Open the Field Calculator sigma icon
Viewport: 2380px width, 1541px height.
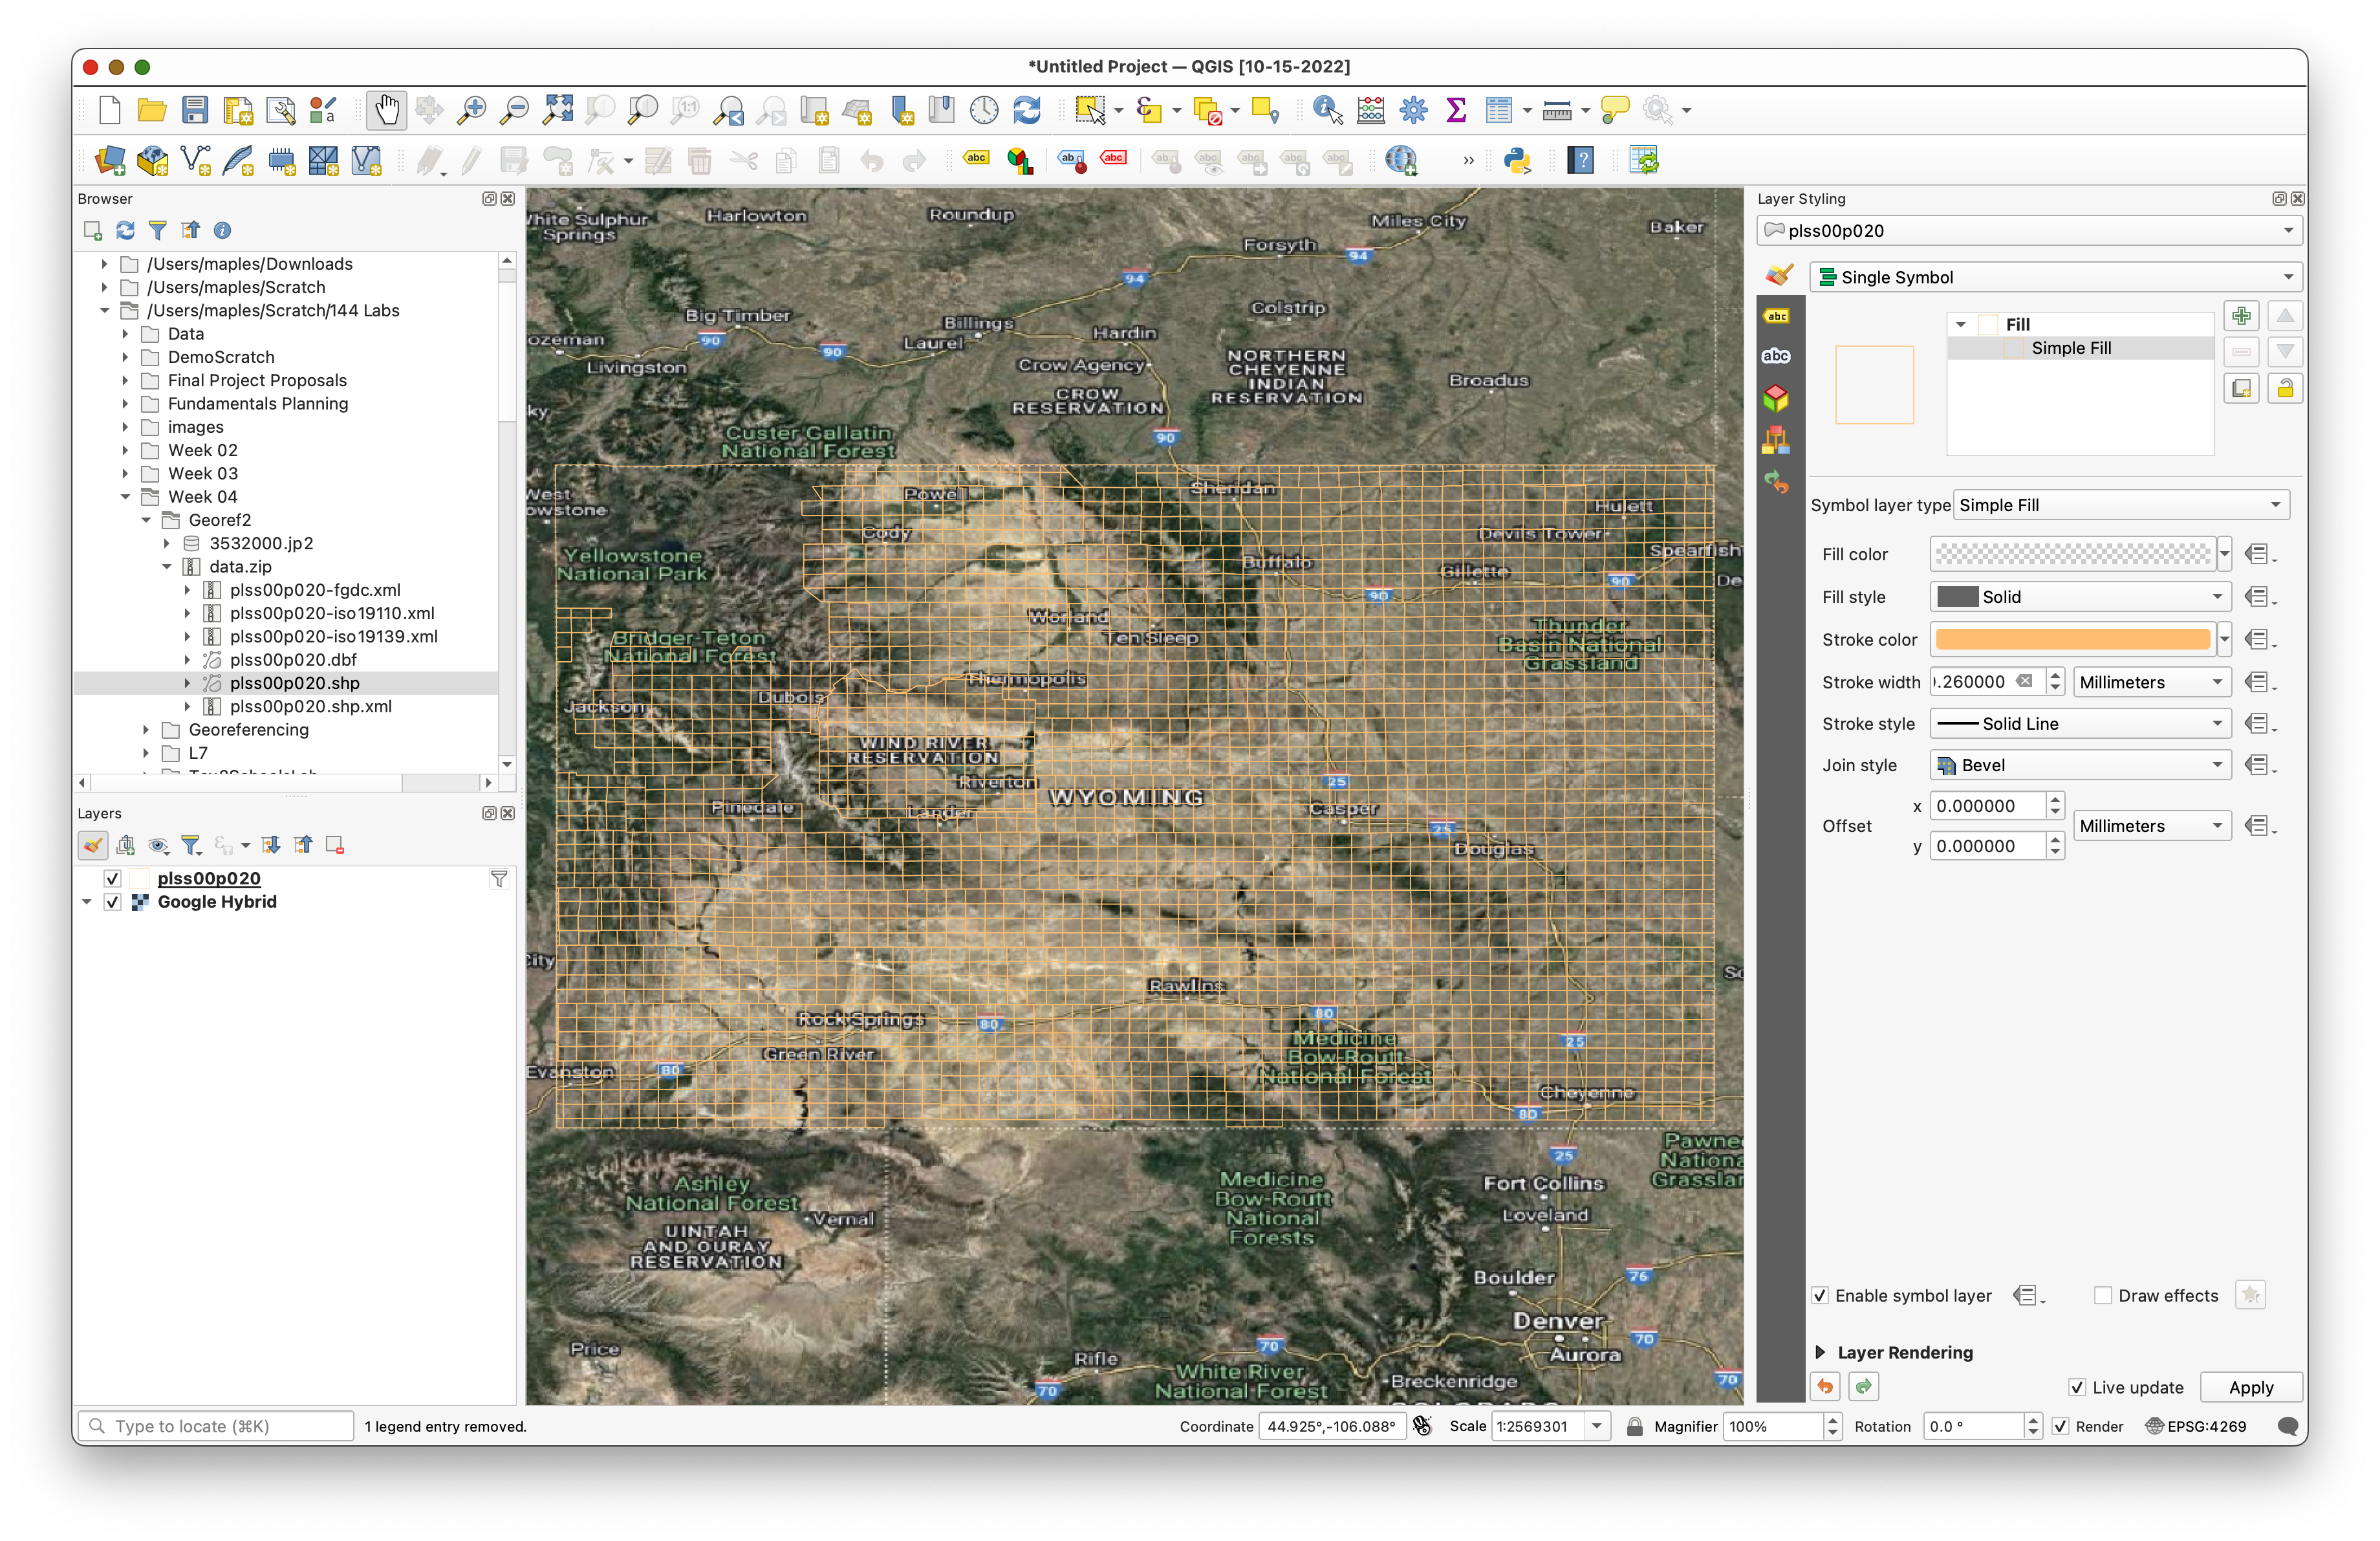1456,110
